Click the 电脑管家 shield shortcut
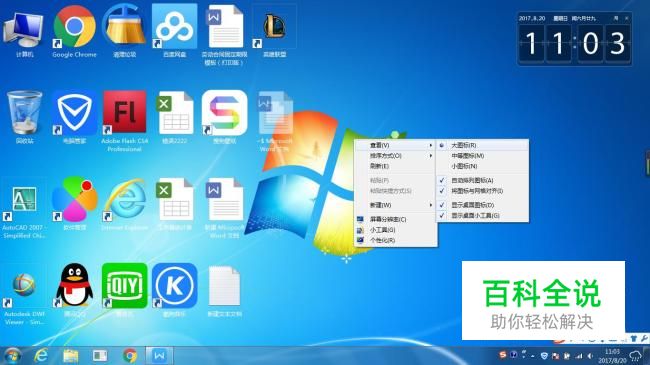Image resolution: width=650 pixels, height=365 pixels. click(x=74, y=117)
